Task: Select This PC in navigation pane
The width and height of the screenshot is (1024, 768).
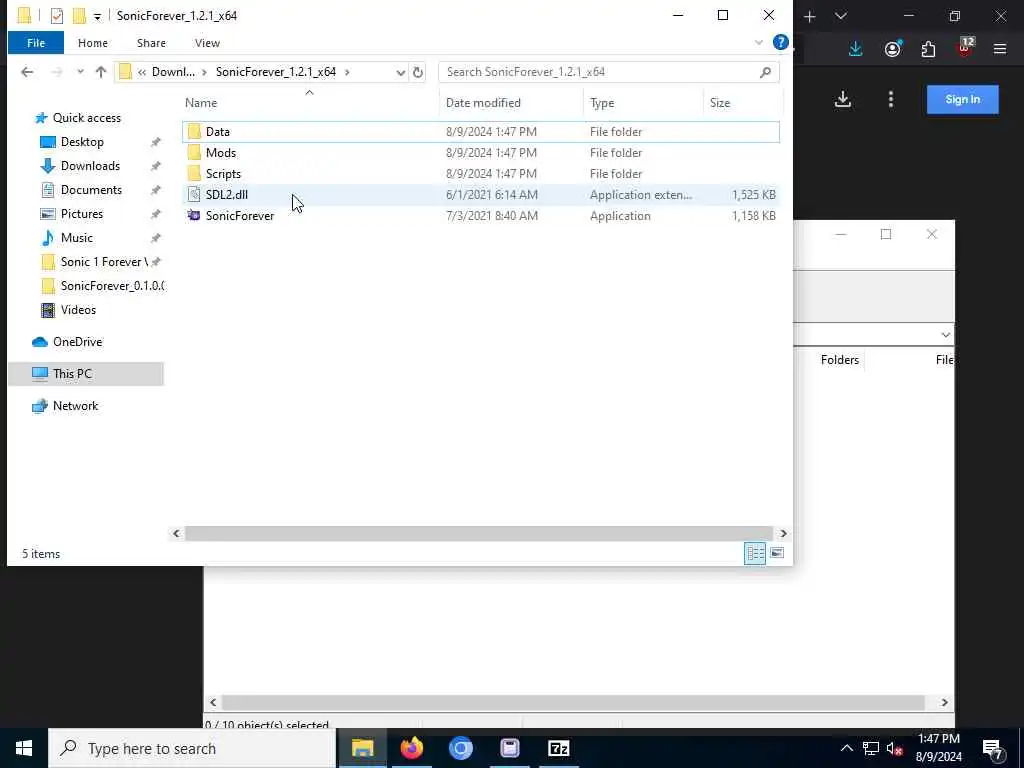Action: pyautogui.click(x=86, y=374)
